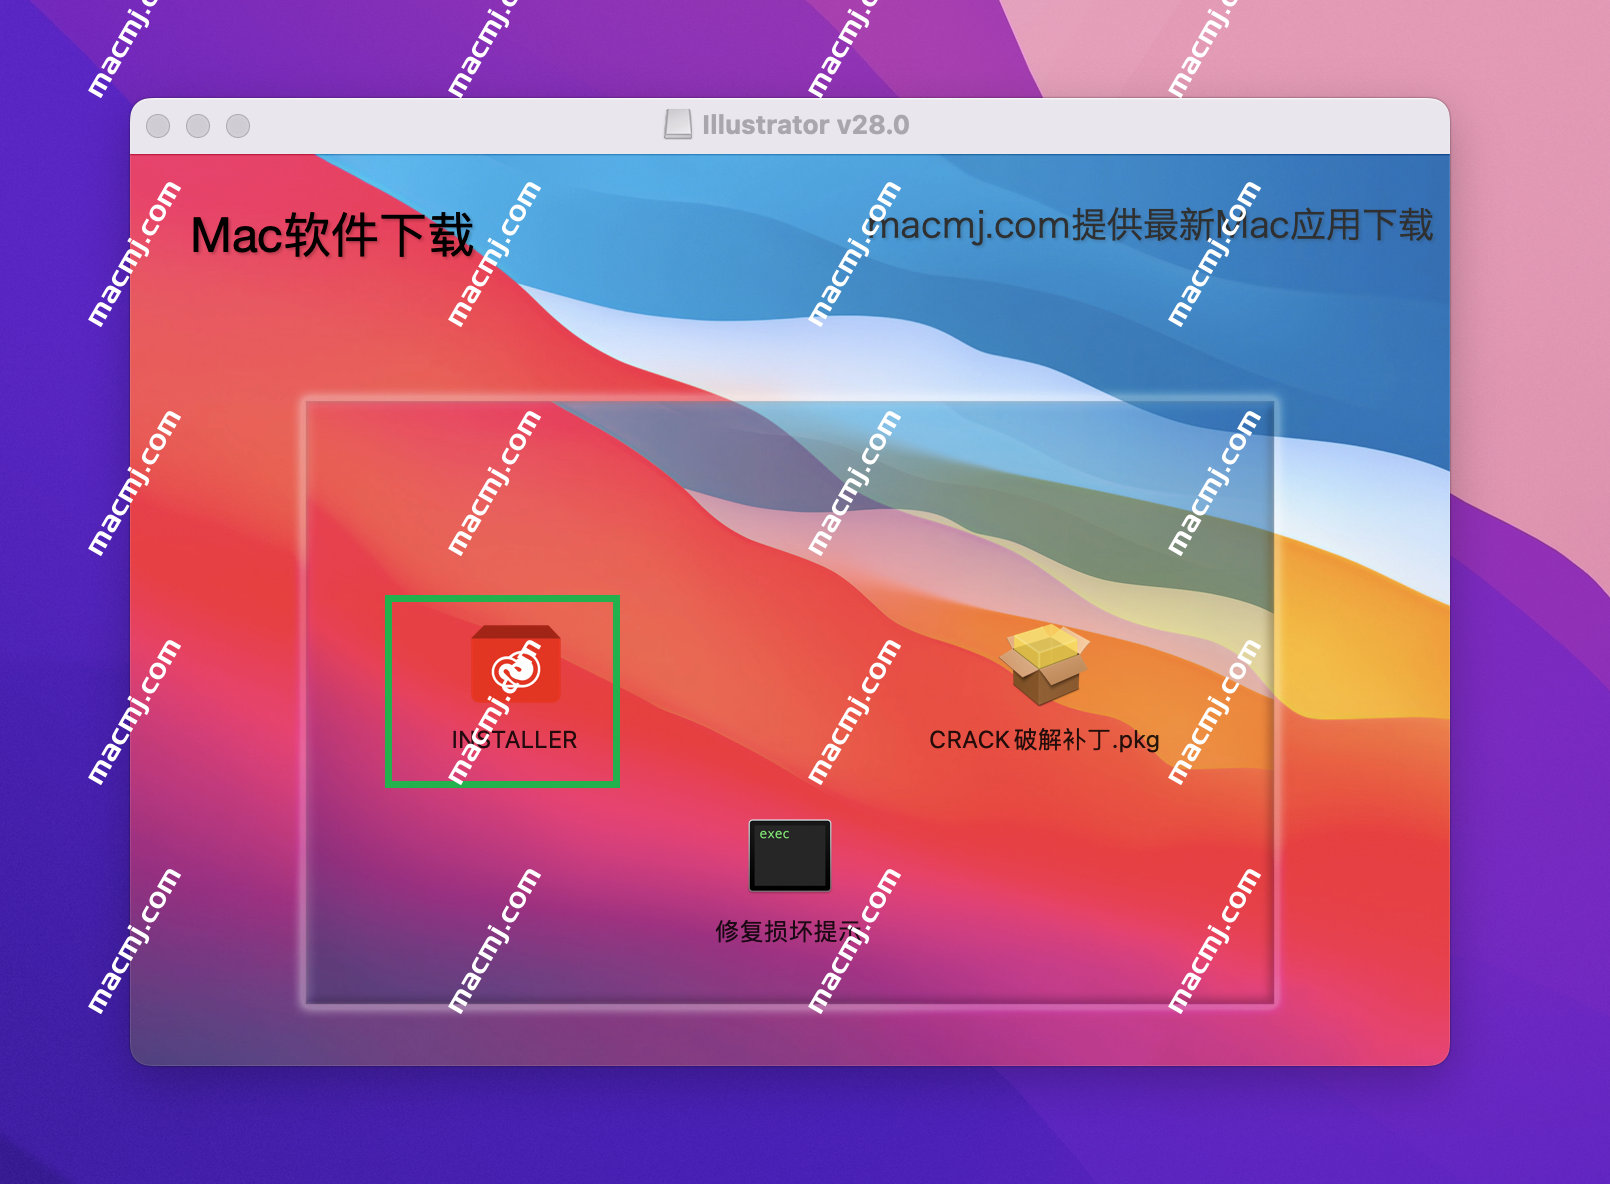Viewport: 1610px width, 1184px height.
Task: Open the red INSTALLER Creative Cloud icon
Action: click(516, 664)
